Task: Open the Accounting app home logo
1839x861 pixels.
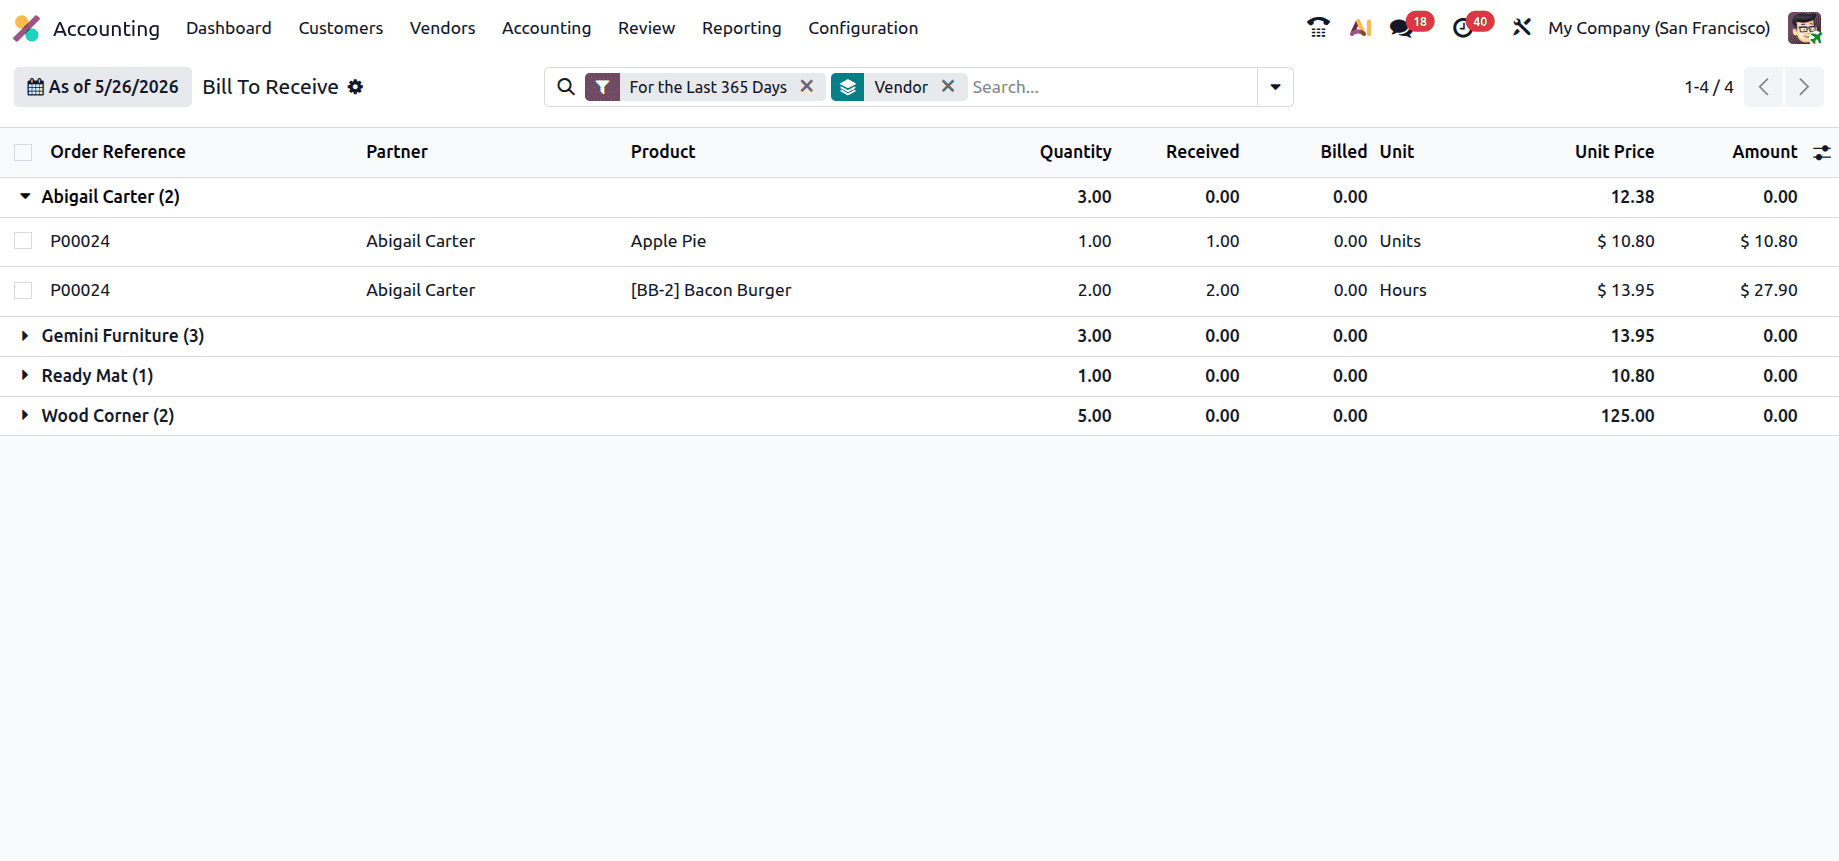Action: 27,28
